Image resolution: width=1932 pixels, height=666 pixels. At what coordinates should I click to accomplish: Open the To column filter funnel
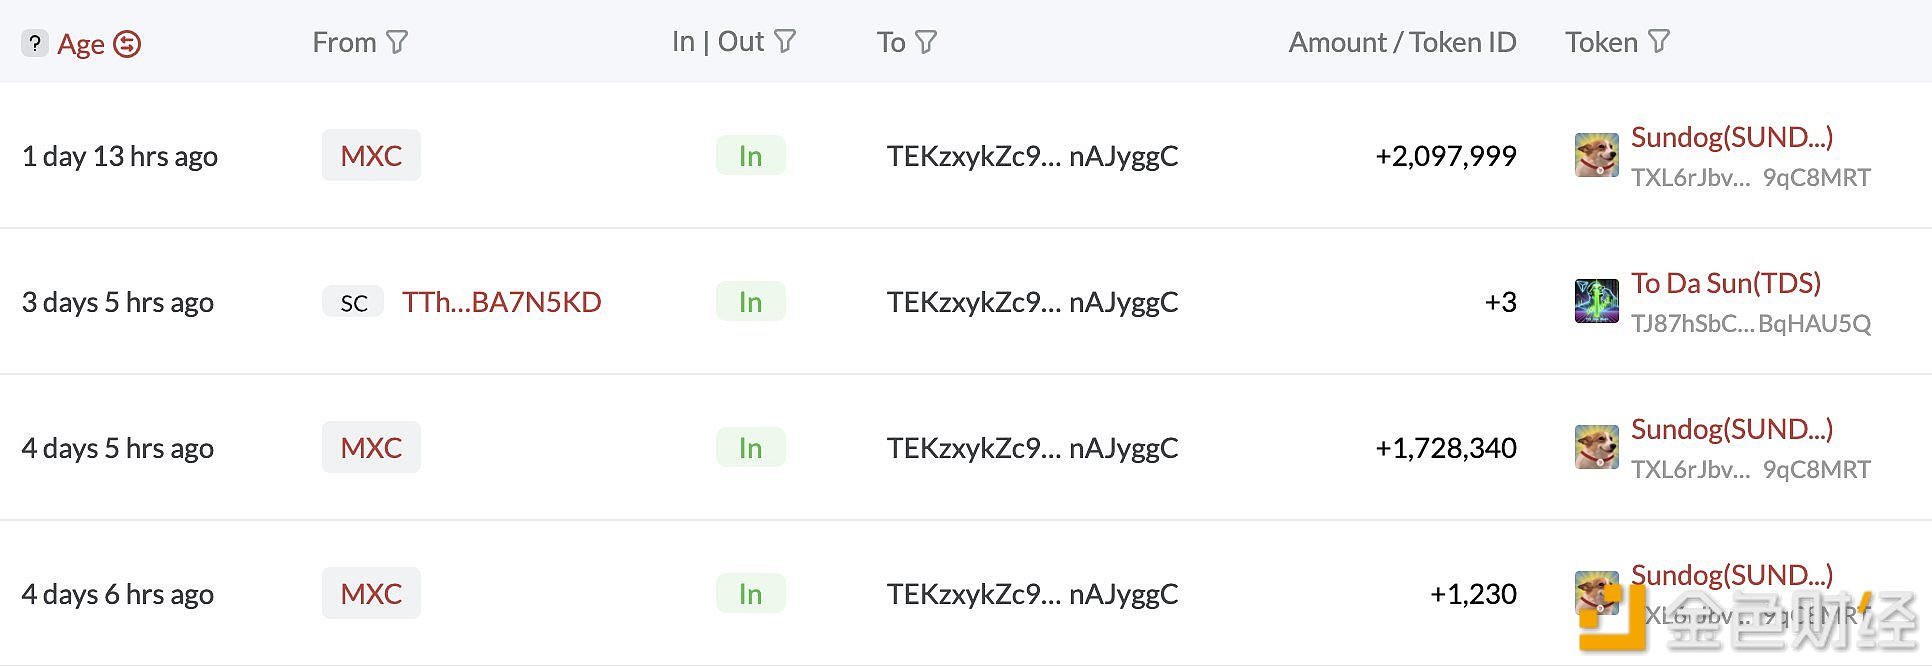926,42
